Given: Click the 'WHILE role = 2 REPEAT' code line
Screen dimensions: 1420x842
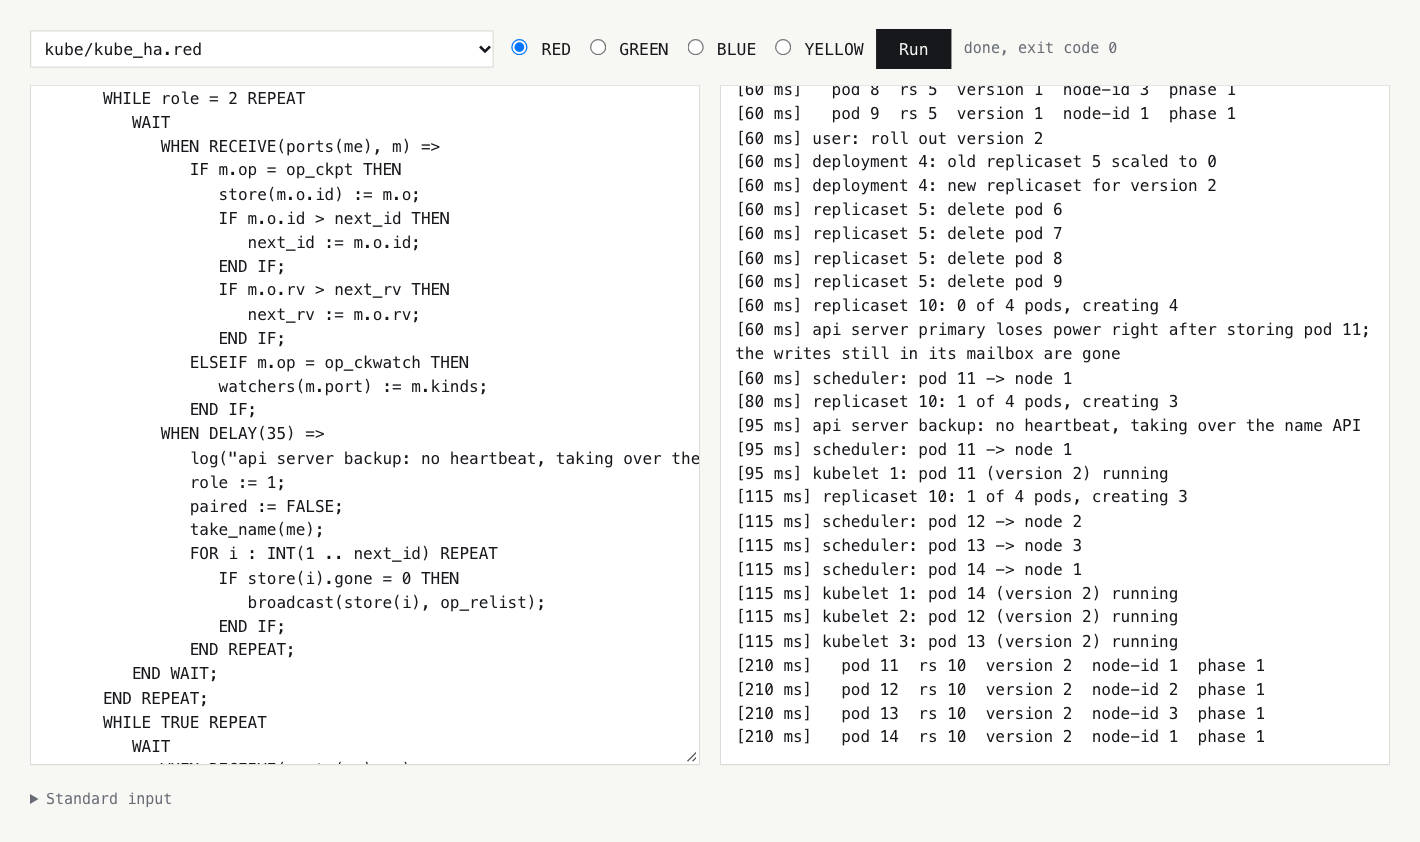Looking at the screenshot, I should click(204, 98).
